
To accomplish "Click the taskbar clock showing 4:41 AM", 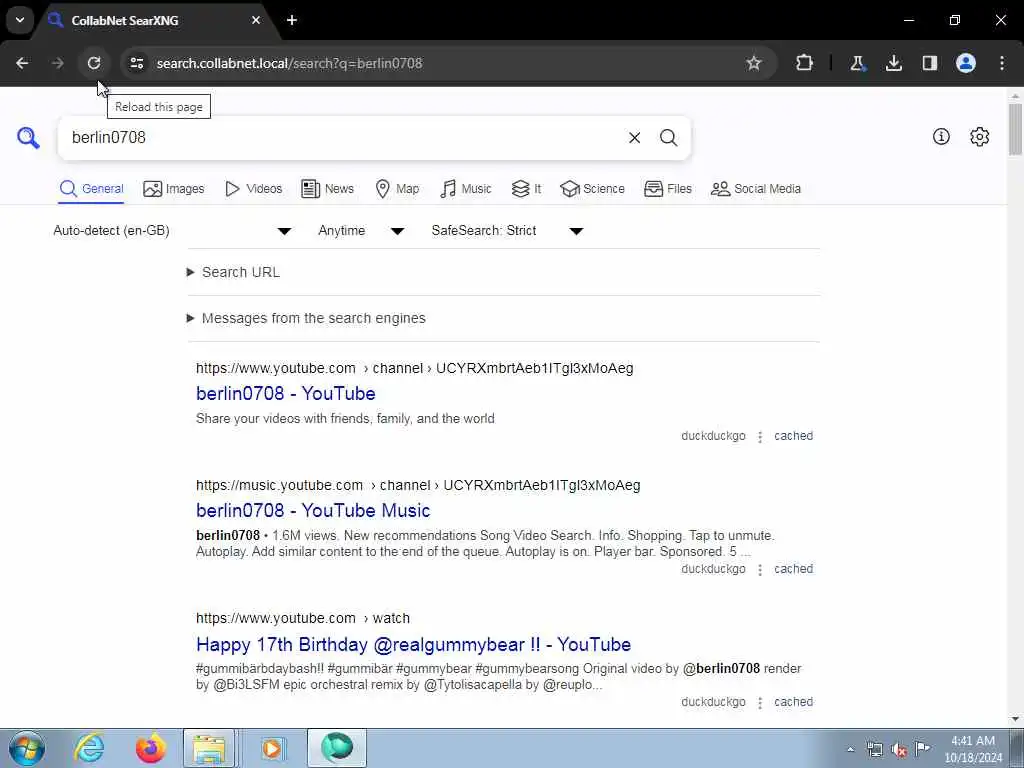I will point(973,749).
